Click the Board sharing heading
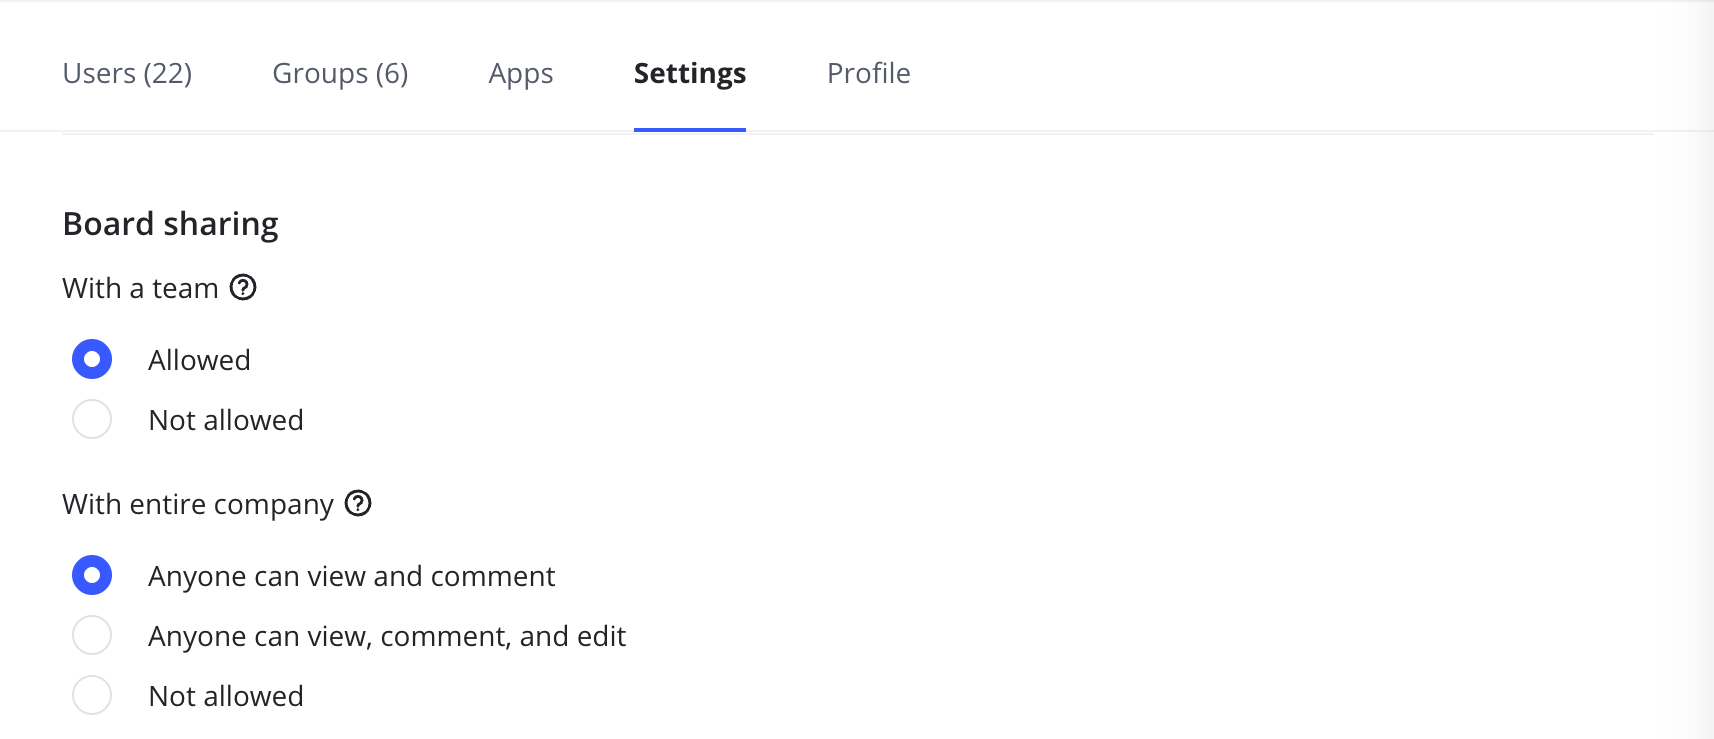Screen dimensions: 1714x739 (x=170, y=224)
